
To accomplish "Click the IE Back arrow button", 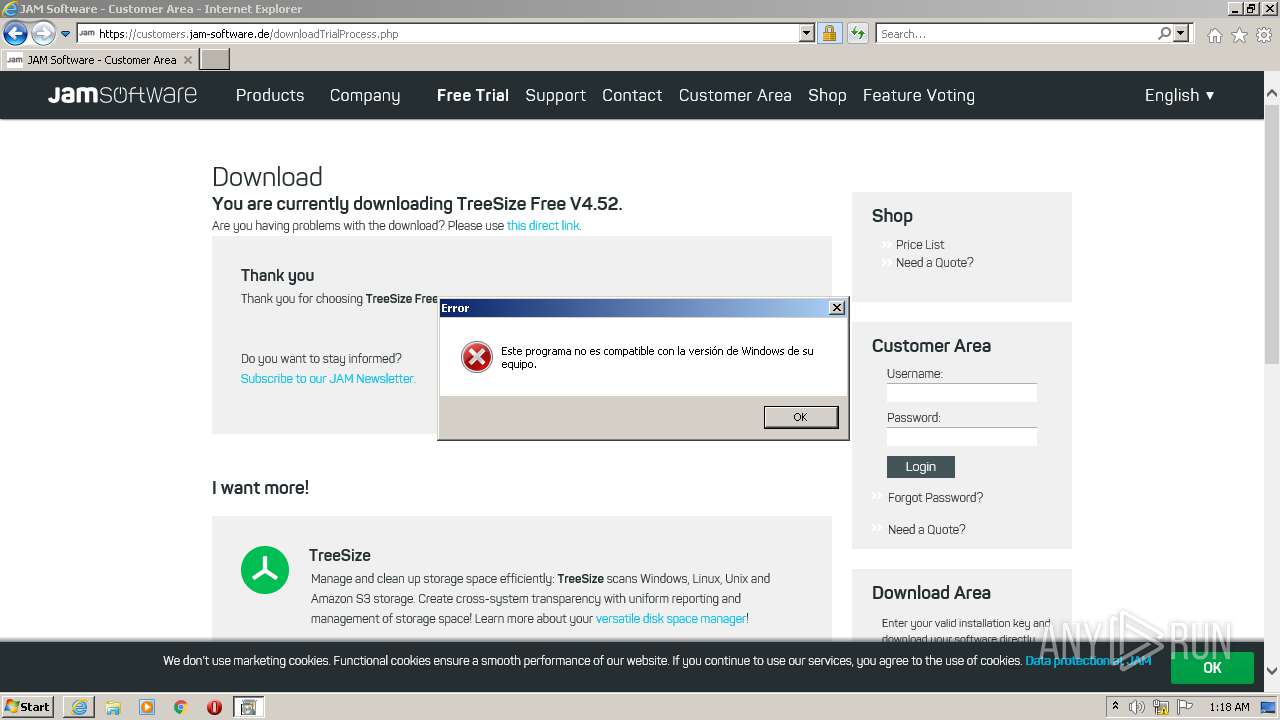I will point(15,34).
